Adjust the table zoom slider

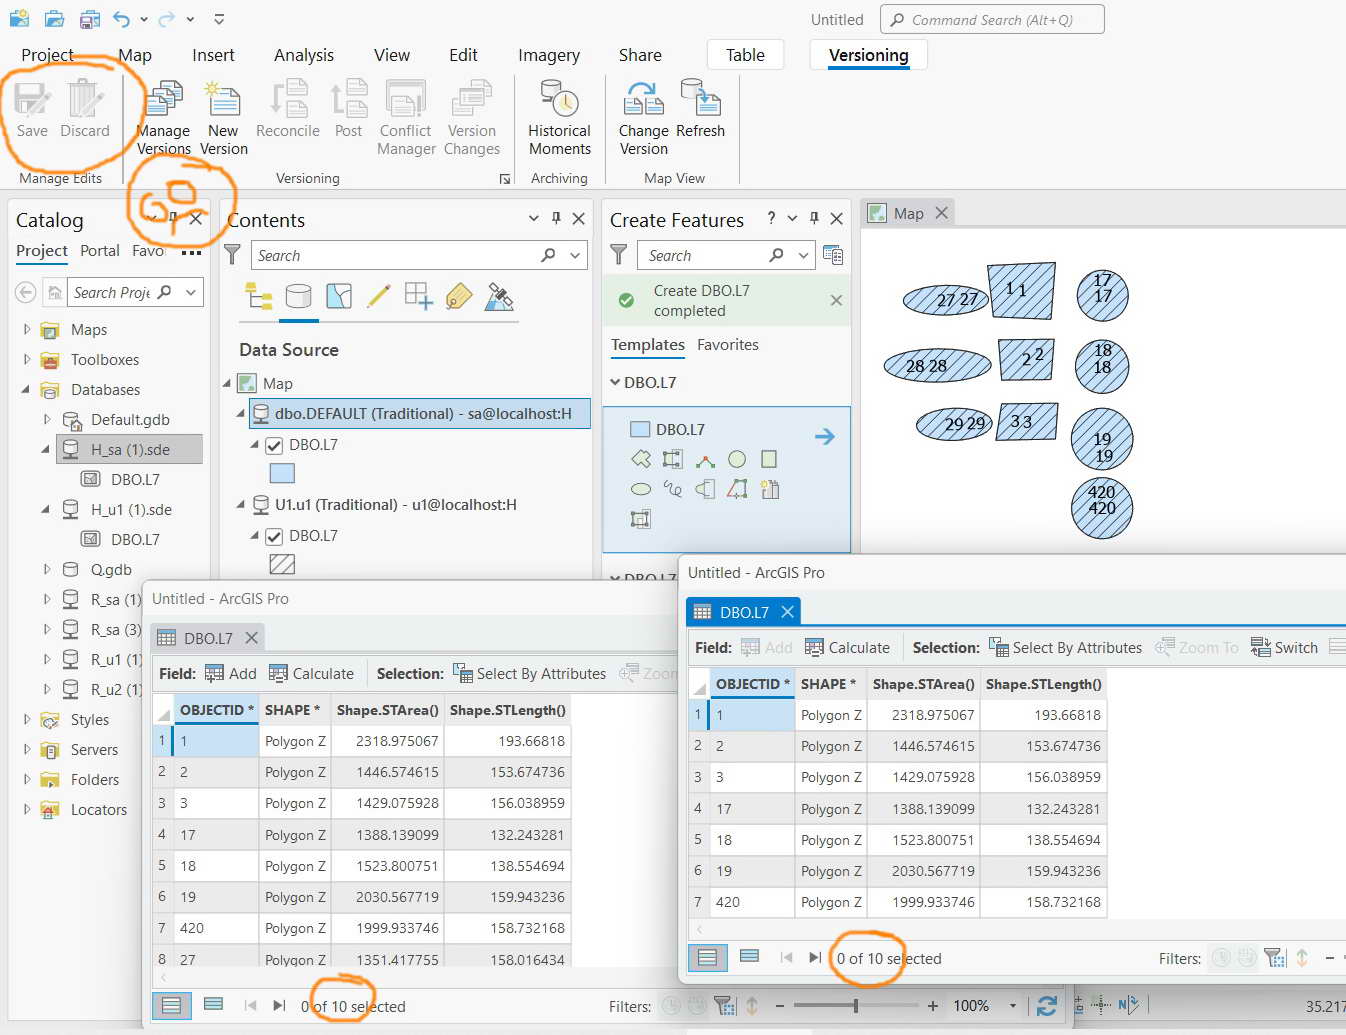855,1006
